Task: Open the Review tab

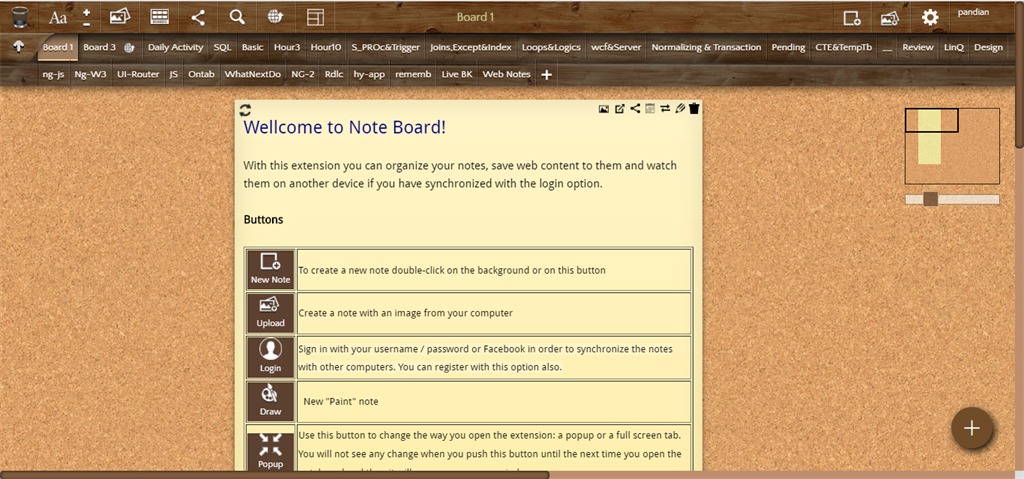Action: (918, 47)
